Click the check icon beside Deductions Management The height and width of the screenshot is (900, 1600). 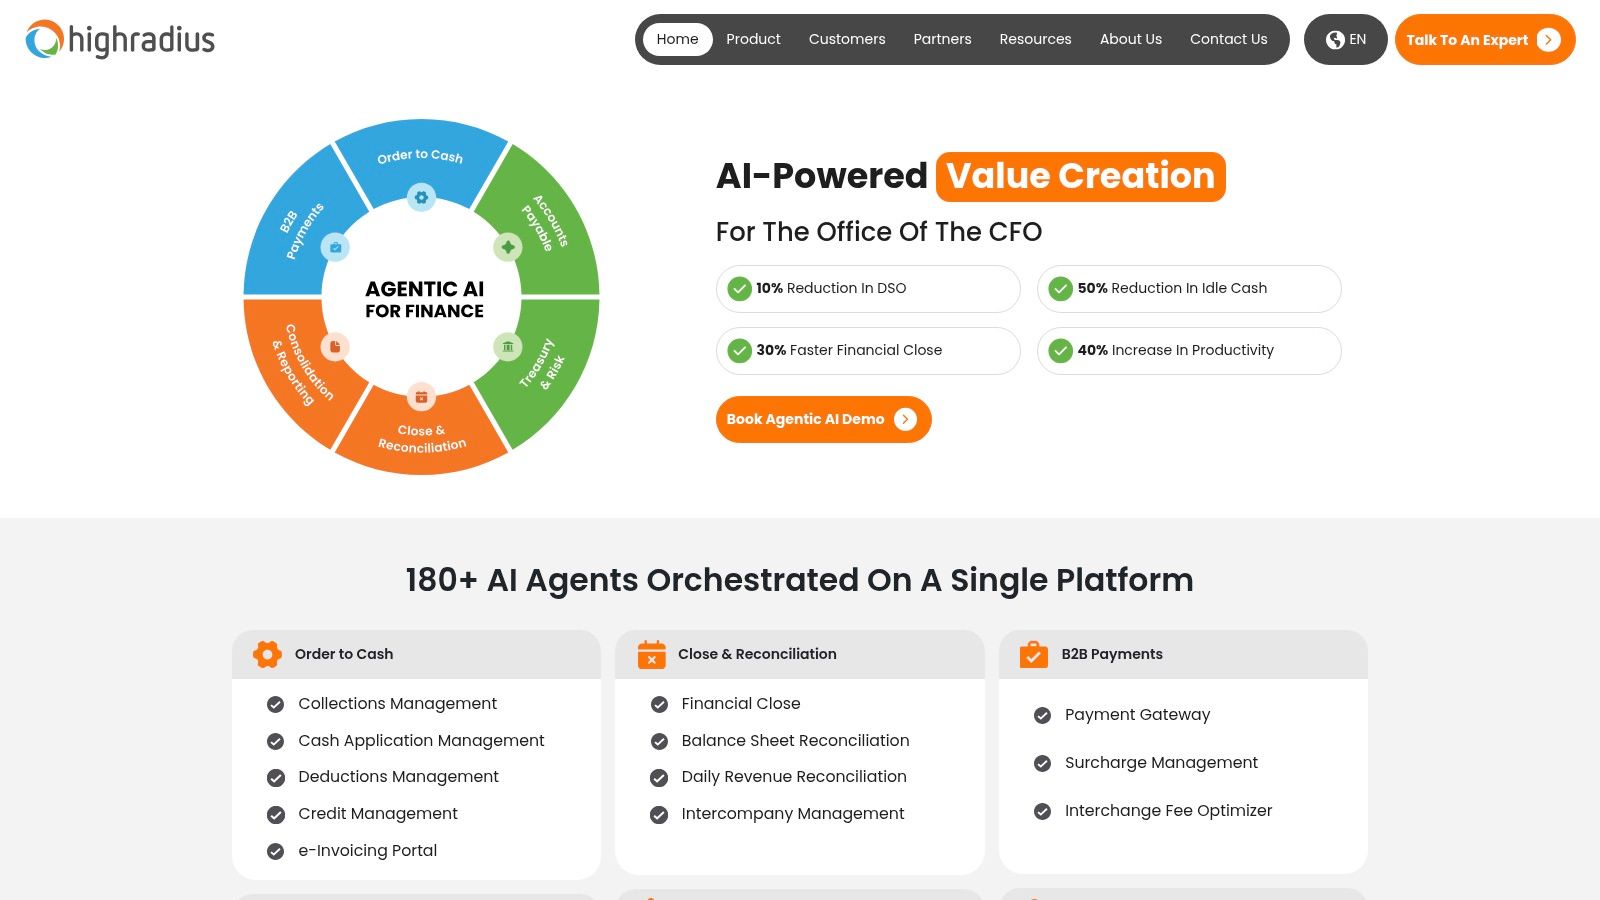pyautogui.click(x=275, y=777)
